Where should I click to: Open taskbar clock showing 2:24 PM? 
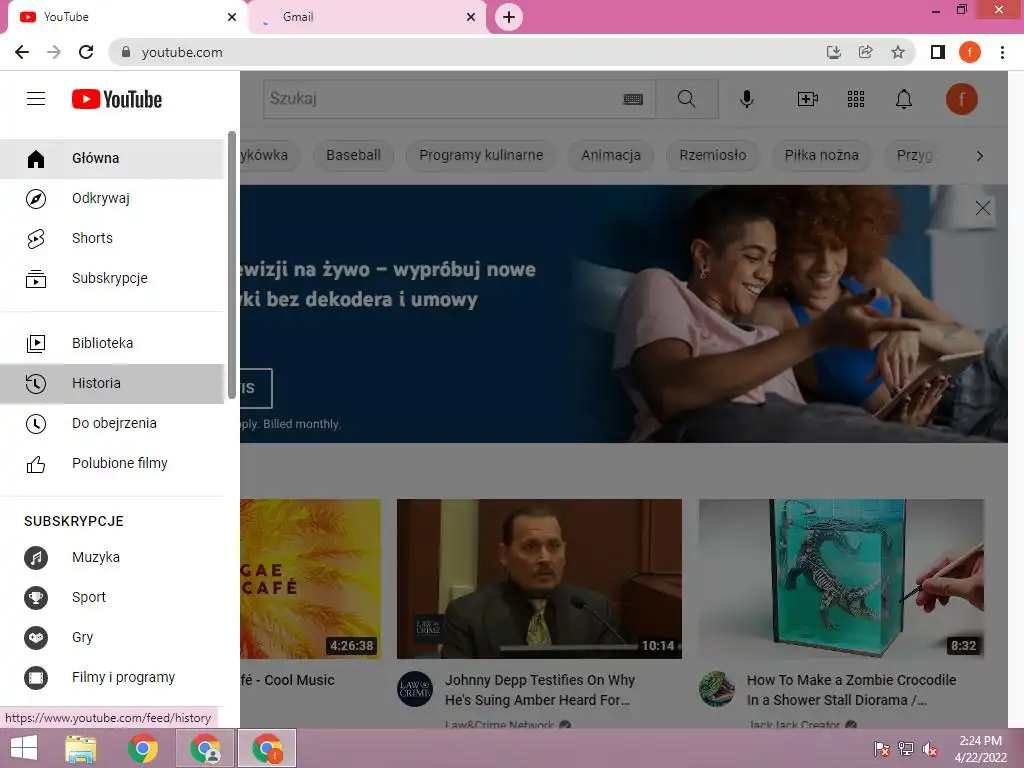[x=980, y=749]
